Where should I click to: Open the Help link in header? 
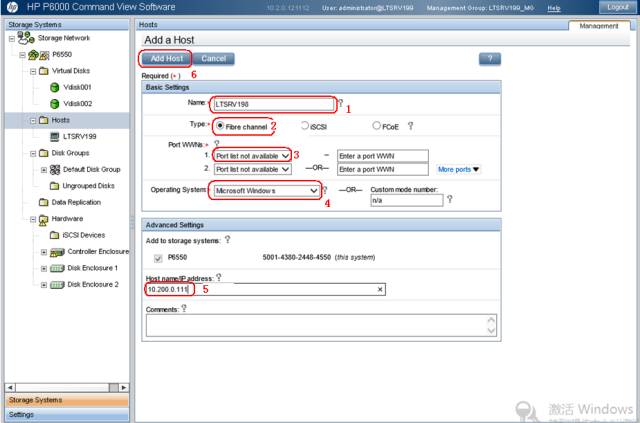coord(554,8)
